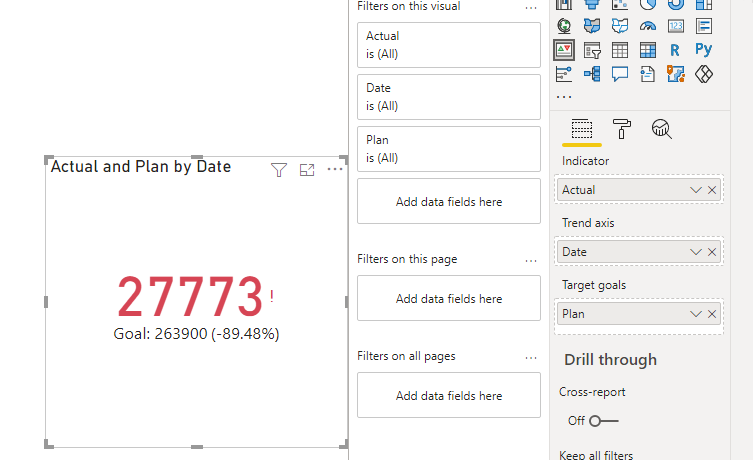Open visual filter icon on KPI header
The width and height of the screenshot is (753, 460).
[x=279, y=169]
